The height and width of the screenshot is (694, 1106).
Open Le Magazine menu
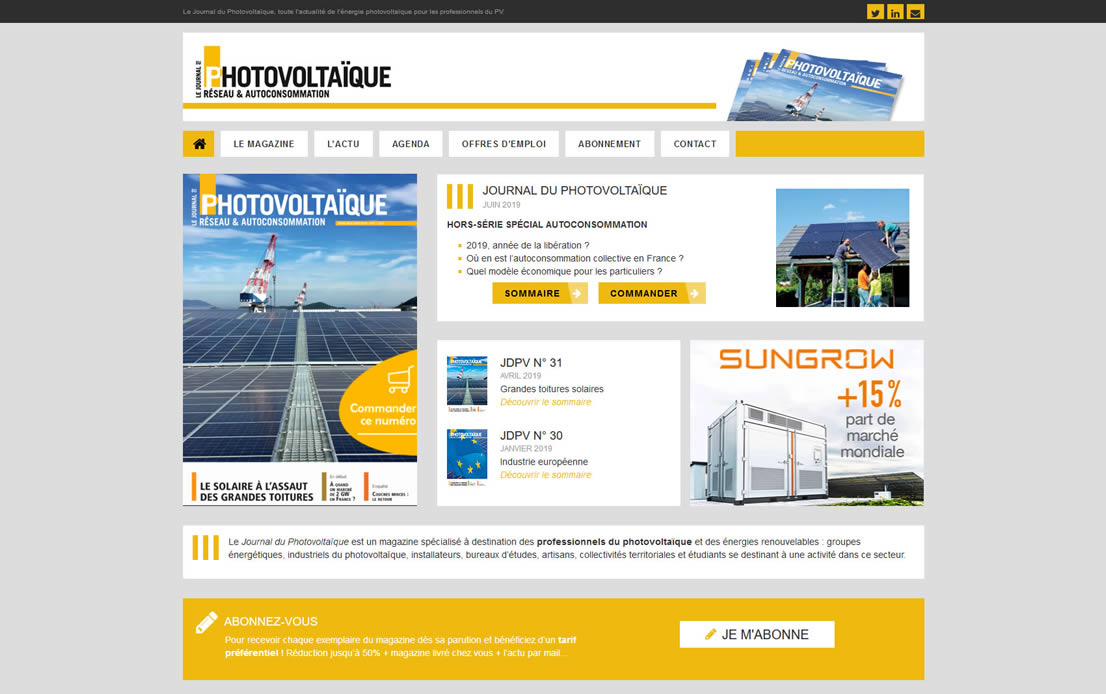point(264,144)
